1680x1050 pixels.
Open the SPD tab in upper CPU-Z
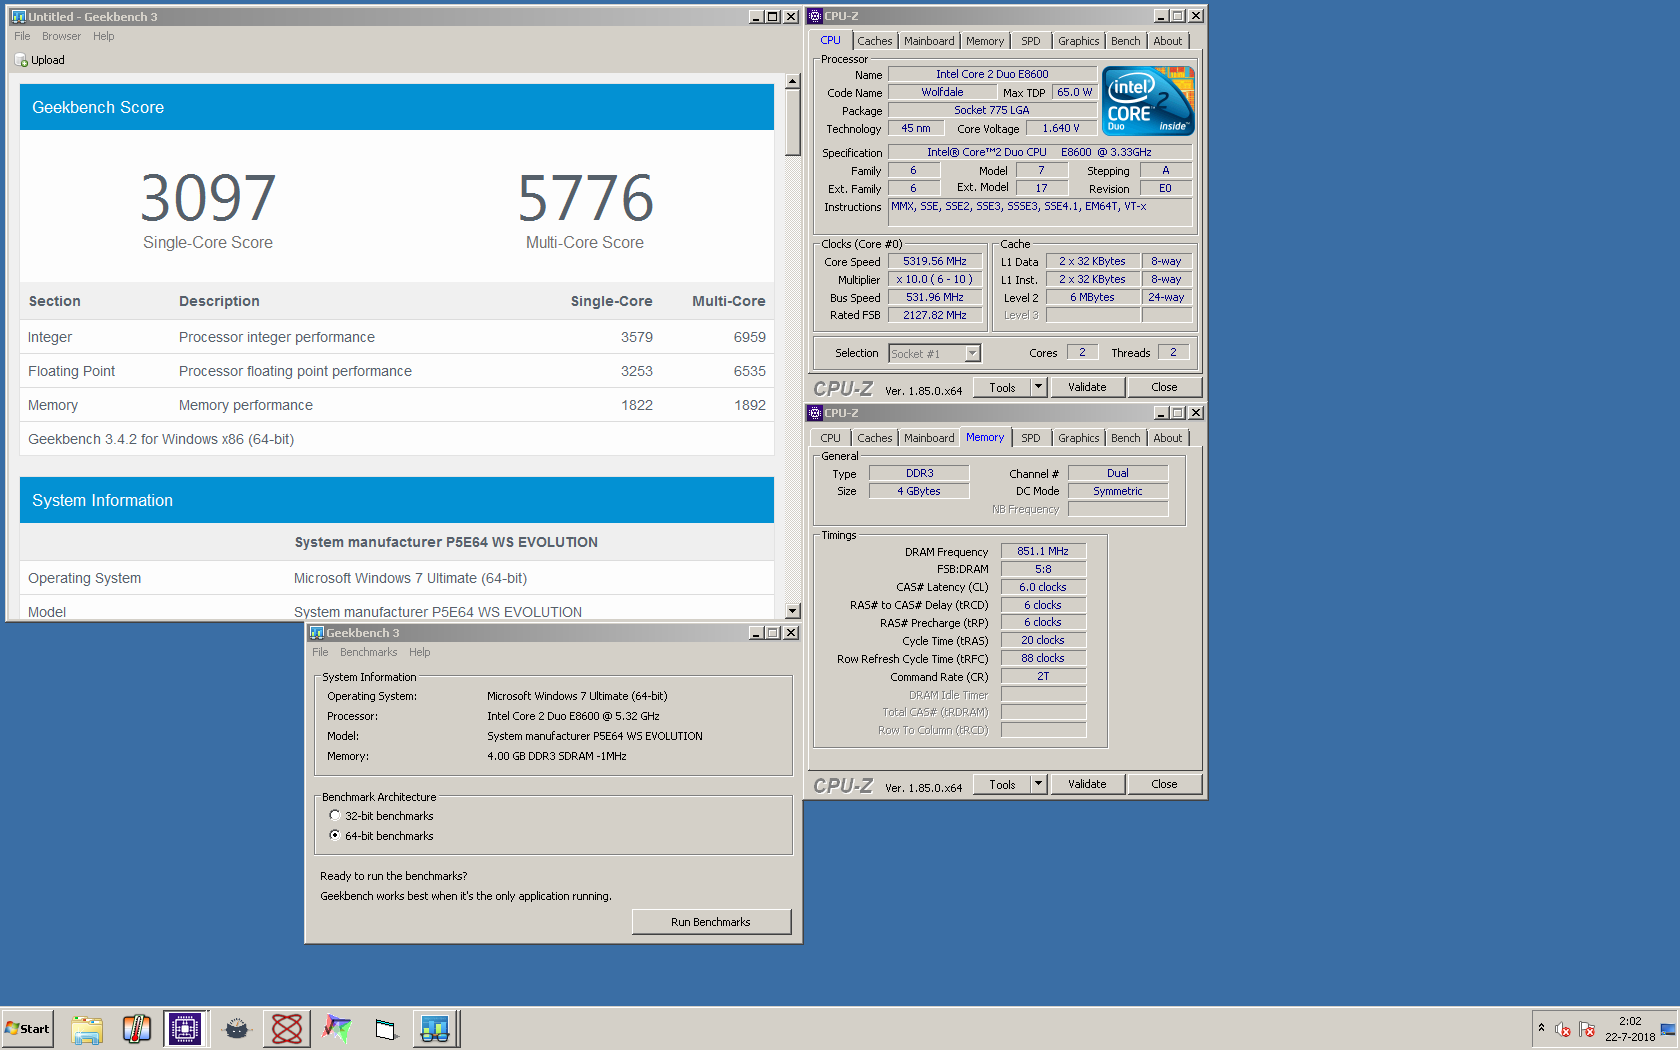click(x=1031, y=41)
